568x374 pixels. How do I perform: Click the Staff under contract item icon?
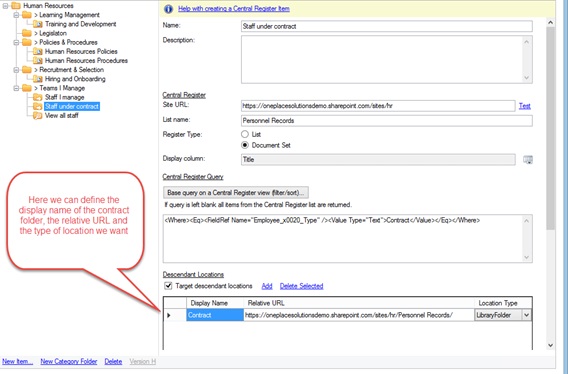pyautogui.click(x=38, y=107)
